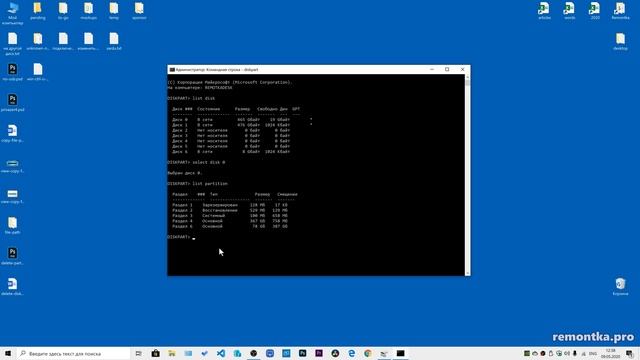Launch Photoshop from the taskbar

point(302,353)
